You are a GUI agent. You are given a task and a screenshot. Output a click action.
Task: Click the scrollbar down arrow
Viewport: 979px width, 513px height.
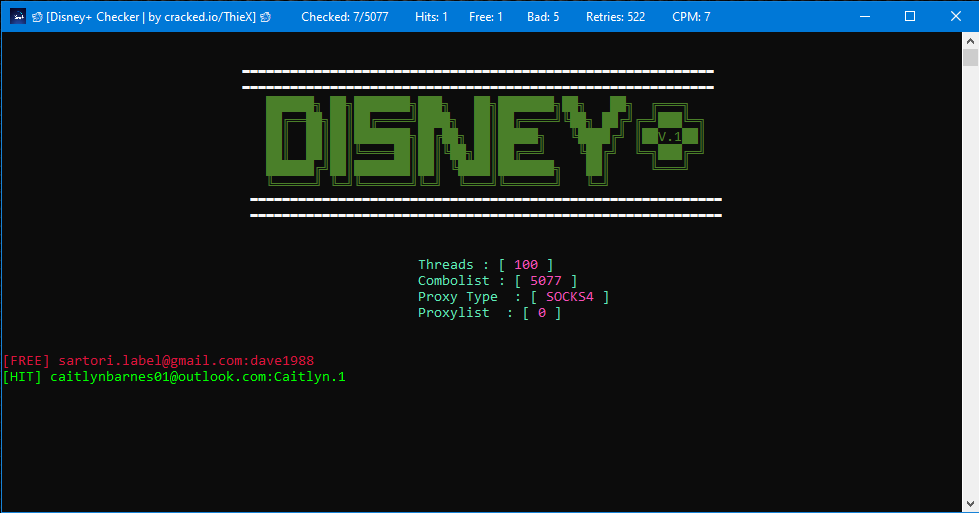970,504
